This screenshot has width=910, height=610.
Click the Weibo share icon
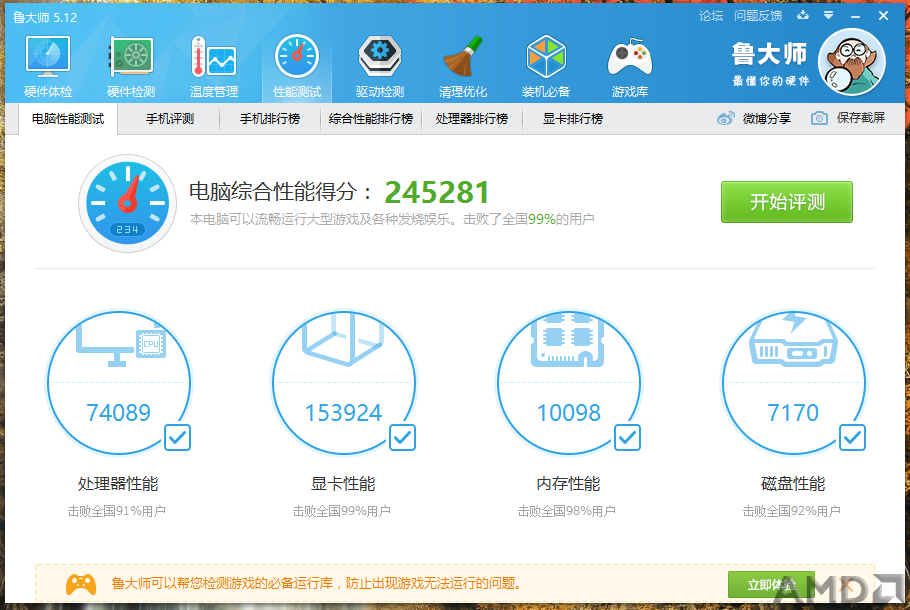point(725,118)
